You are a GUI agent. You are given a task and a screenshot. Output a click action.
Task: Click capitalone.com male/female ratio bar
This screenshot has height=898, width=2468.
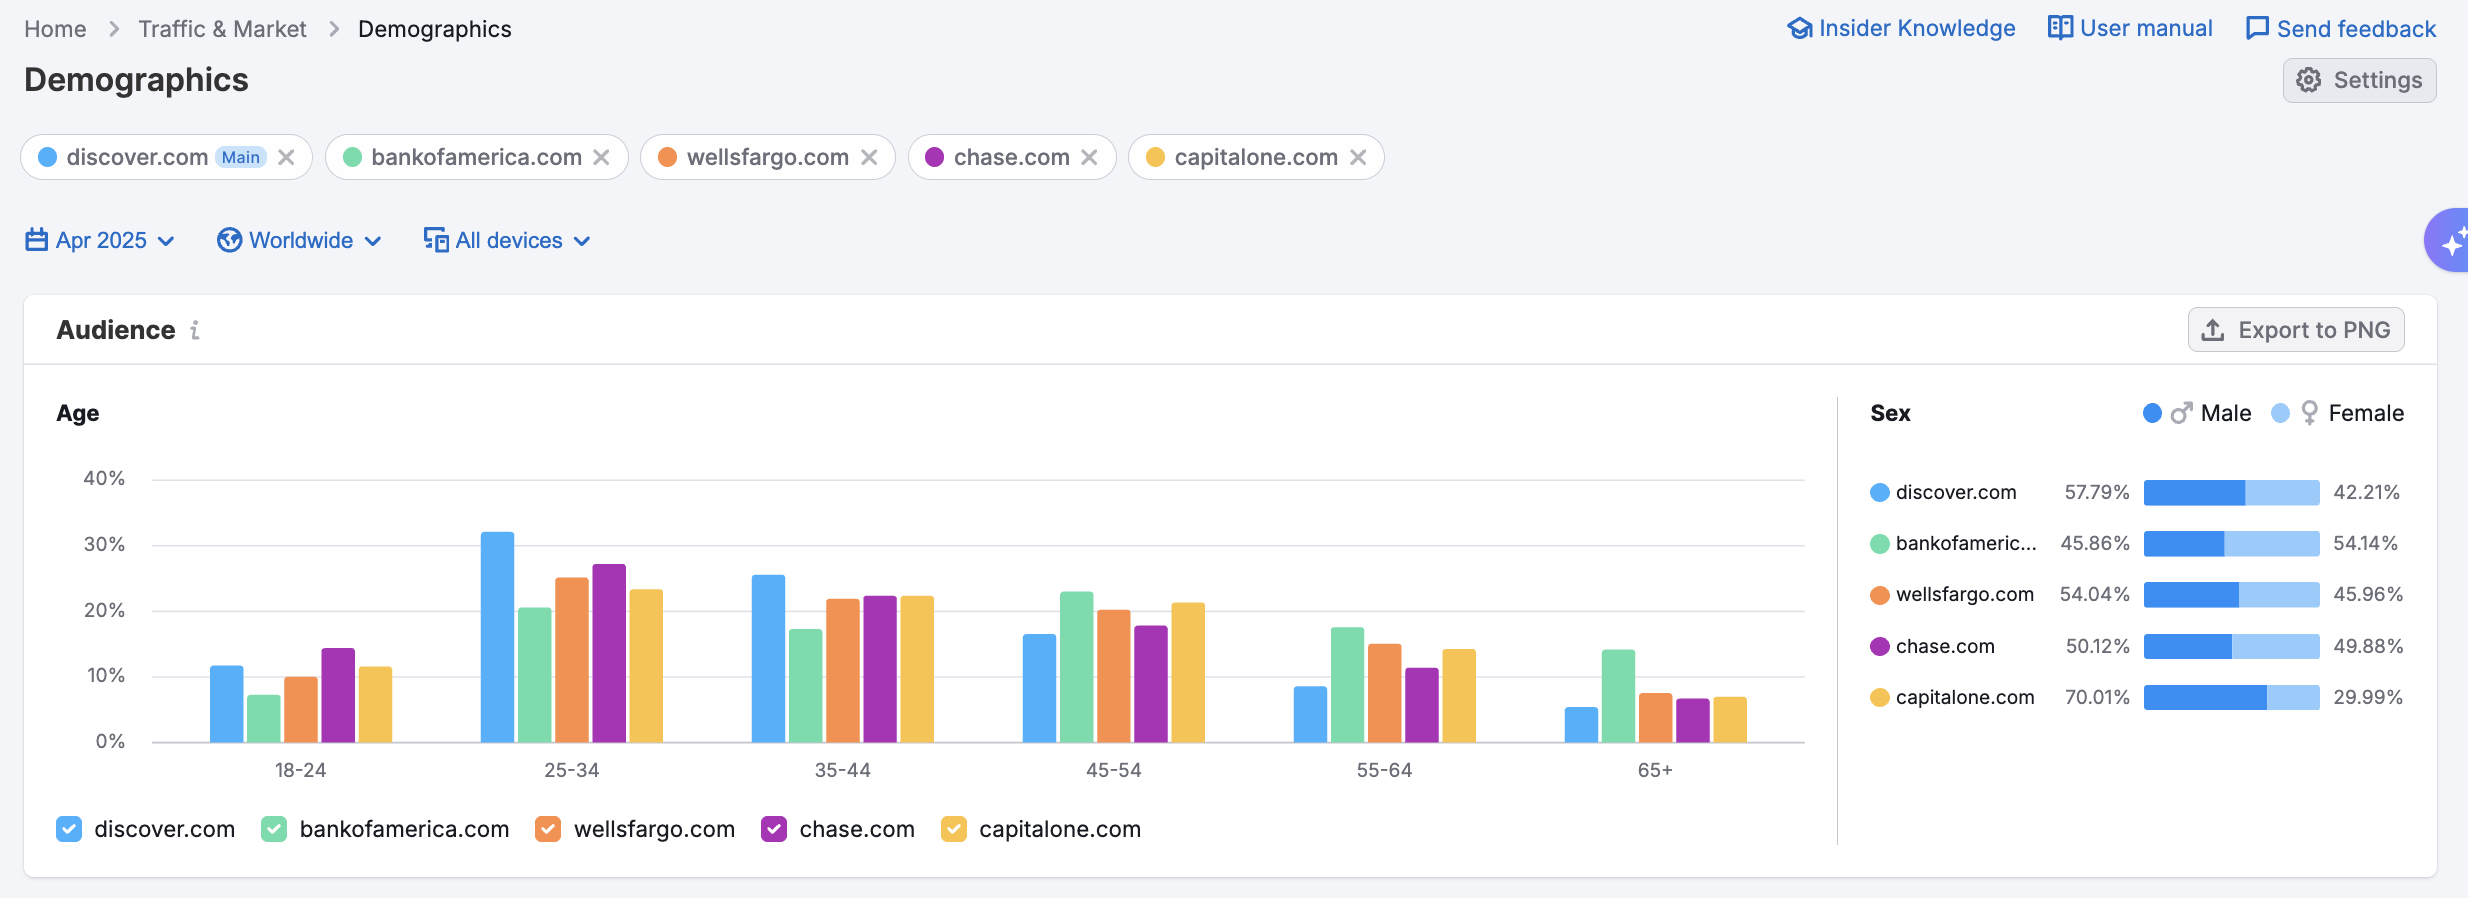click(x=2231, y=697)
